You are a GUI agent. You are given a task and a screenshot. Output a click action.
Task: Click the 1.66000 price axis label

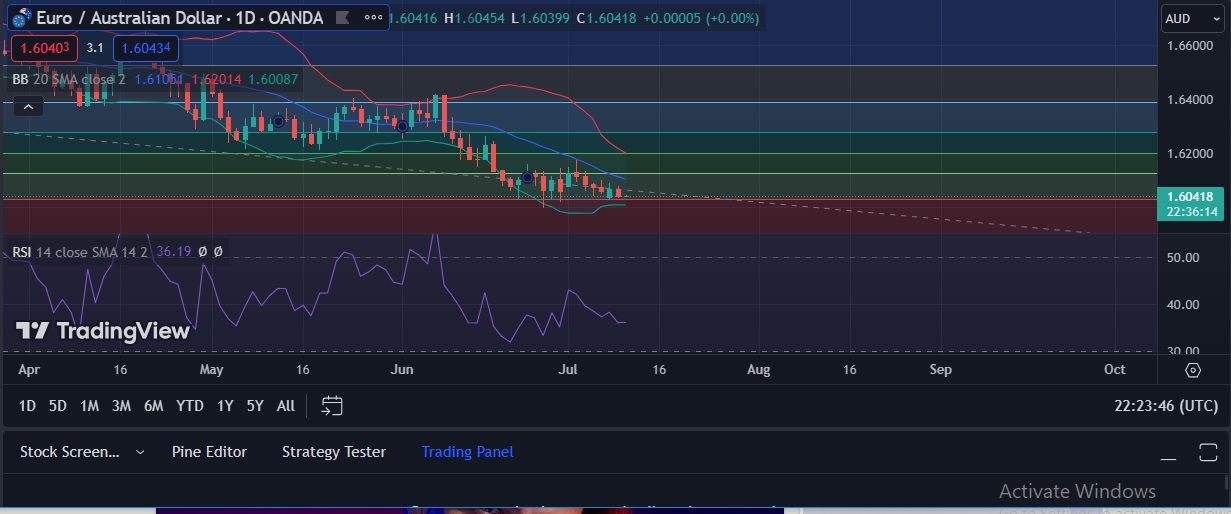[1191, 46]
